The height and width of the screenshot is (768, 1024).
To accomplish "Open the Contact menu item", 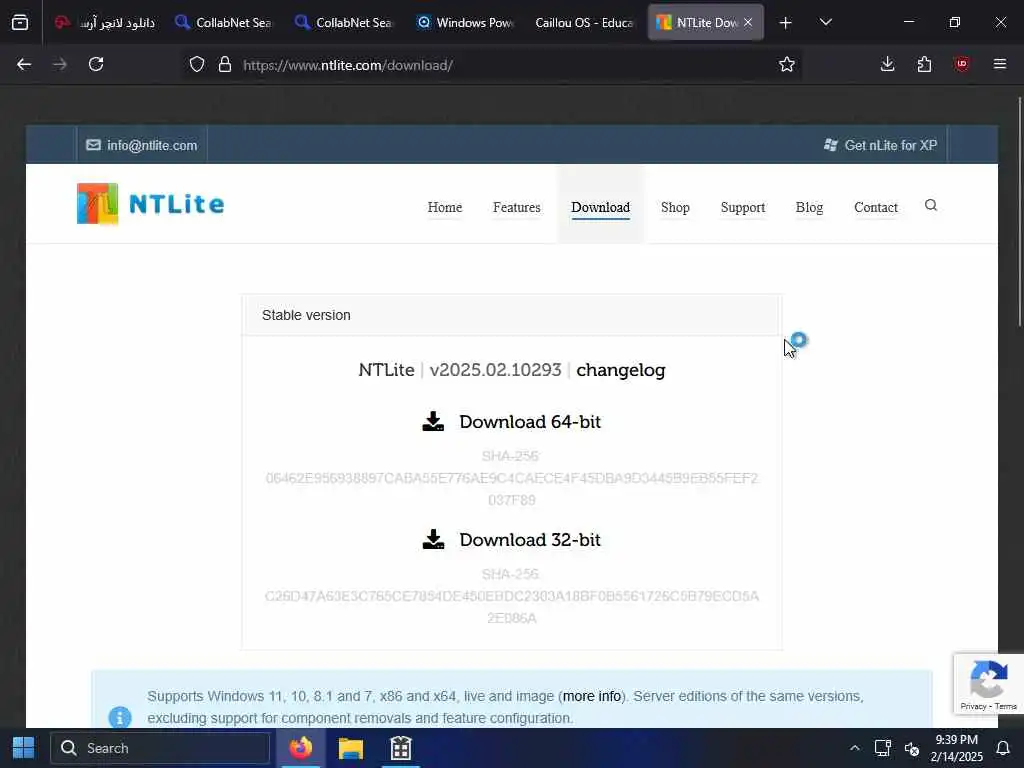I will 876,207.
